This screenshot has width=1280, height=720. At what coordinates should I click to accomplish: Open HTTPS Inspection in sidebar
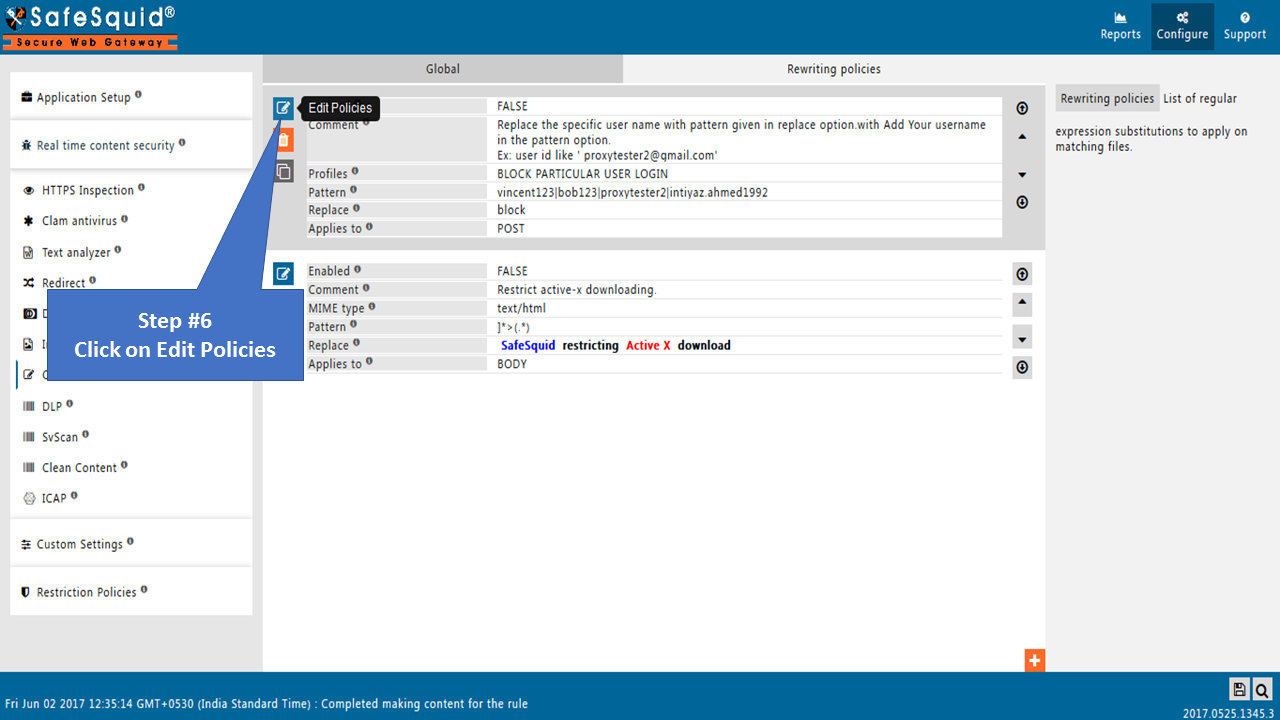coord(88,190)
